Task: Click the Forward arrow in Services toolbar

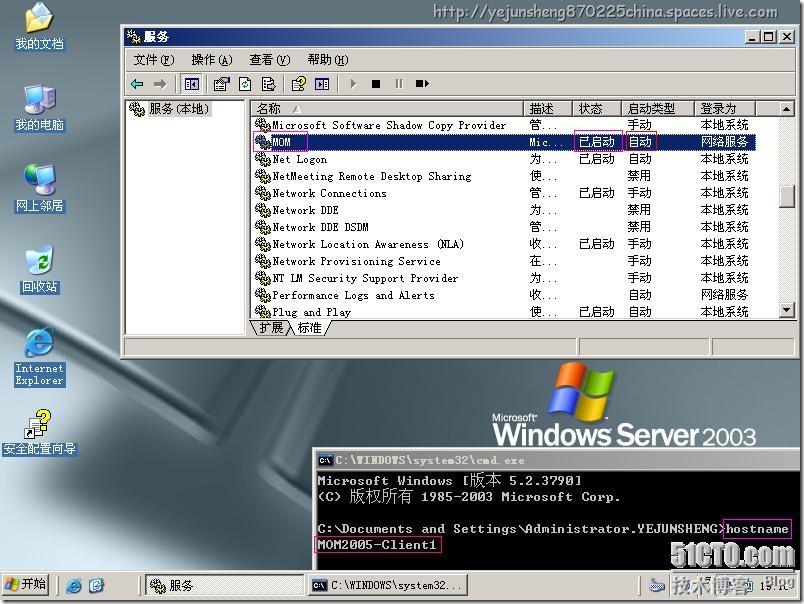Action: 160,84
